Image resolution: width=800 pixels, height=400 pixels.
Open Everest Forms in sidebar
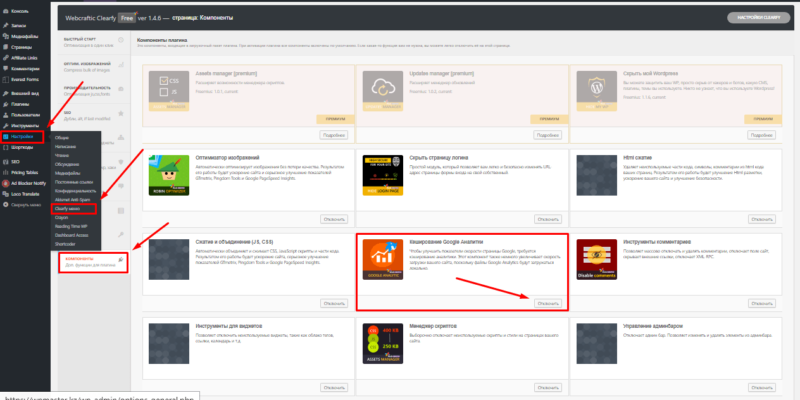point(25,79)
